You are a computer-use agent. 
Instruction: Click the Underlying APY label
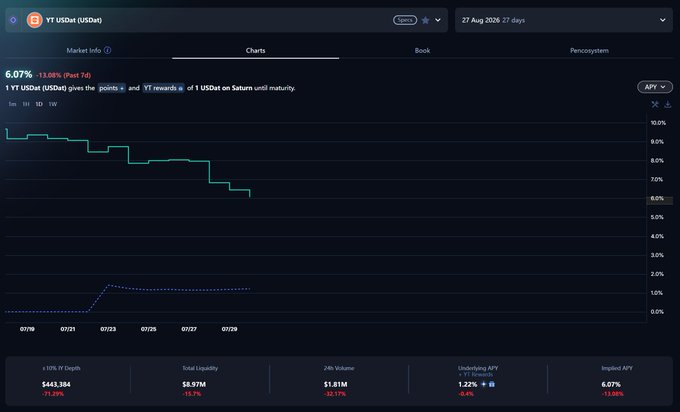pyautogui.click(x=478, y=368)
